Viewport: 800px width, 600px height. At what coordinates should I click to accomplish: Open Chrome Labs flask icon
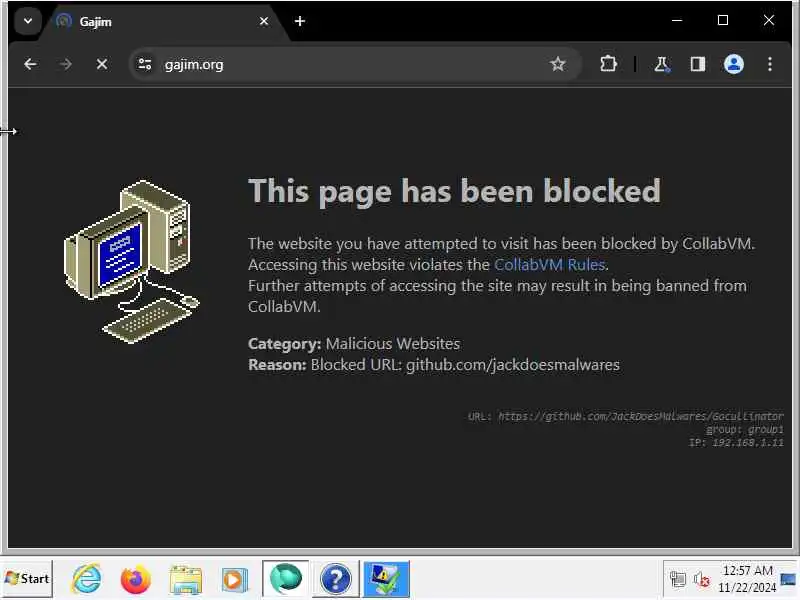click(662, 64)
